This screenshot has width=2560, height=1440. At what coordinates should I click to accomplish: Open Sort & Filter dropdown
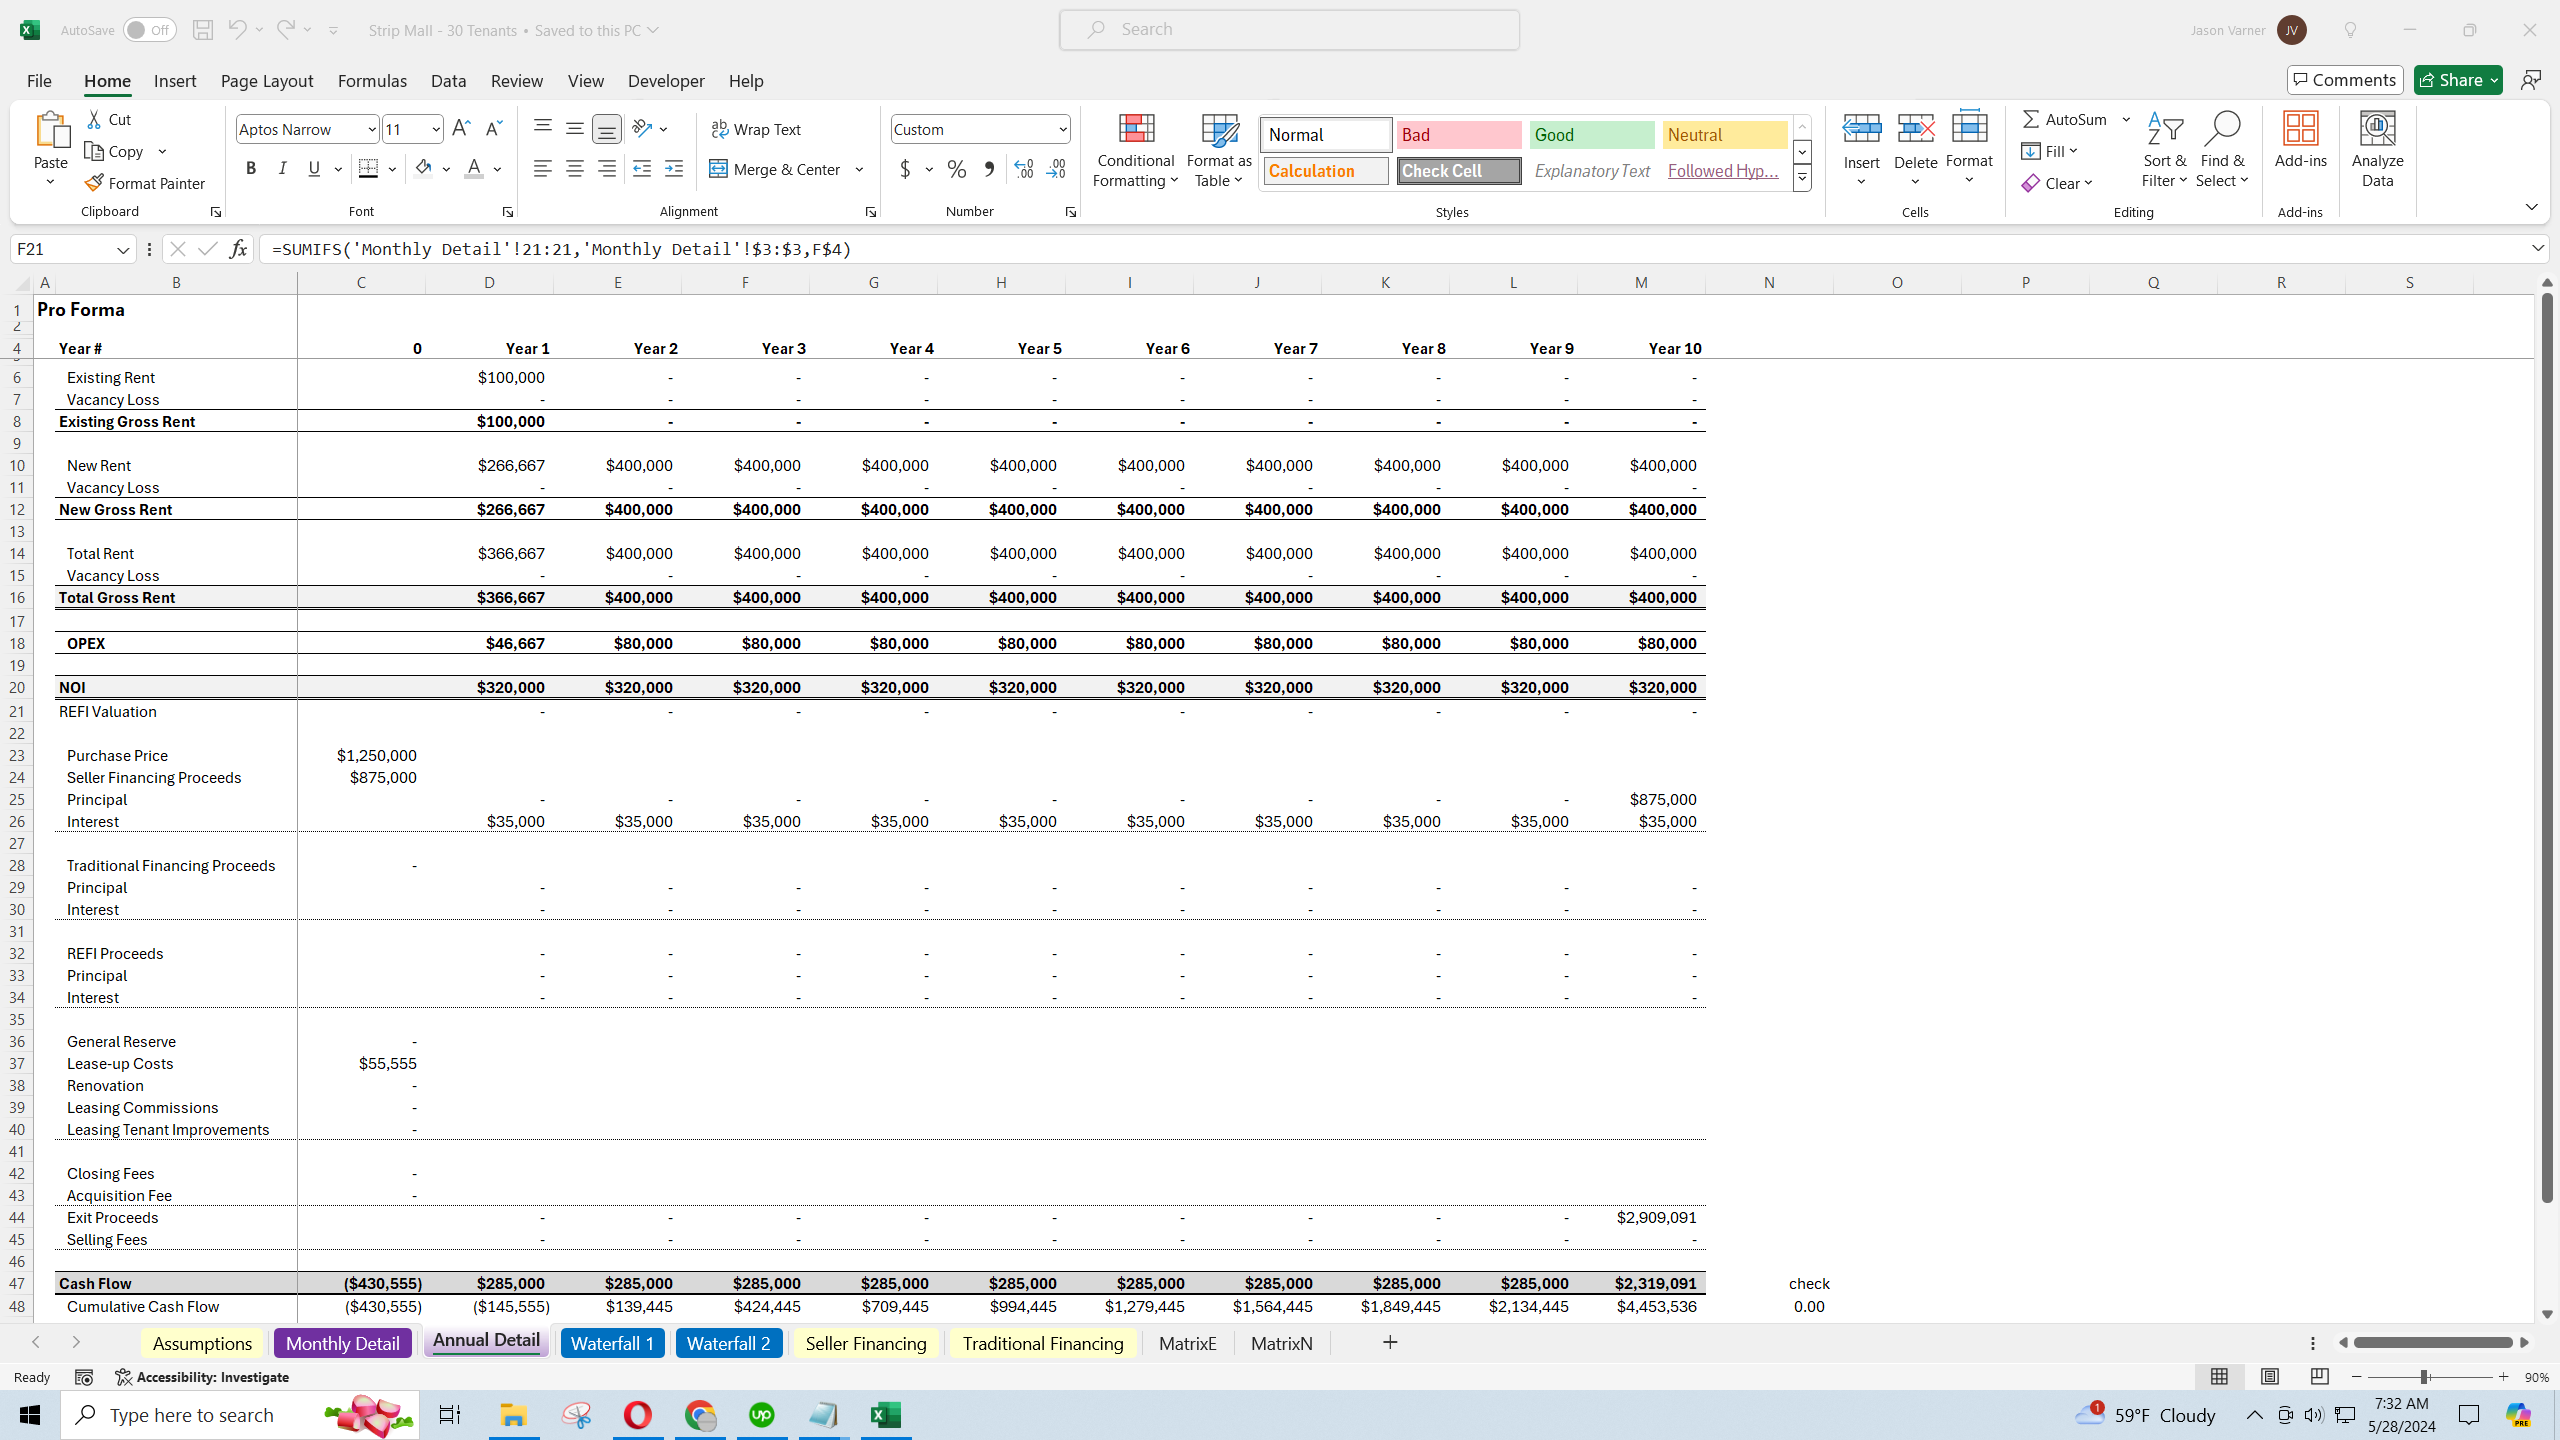(x=2164, y=150)
